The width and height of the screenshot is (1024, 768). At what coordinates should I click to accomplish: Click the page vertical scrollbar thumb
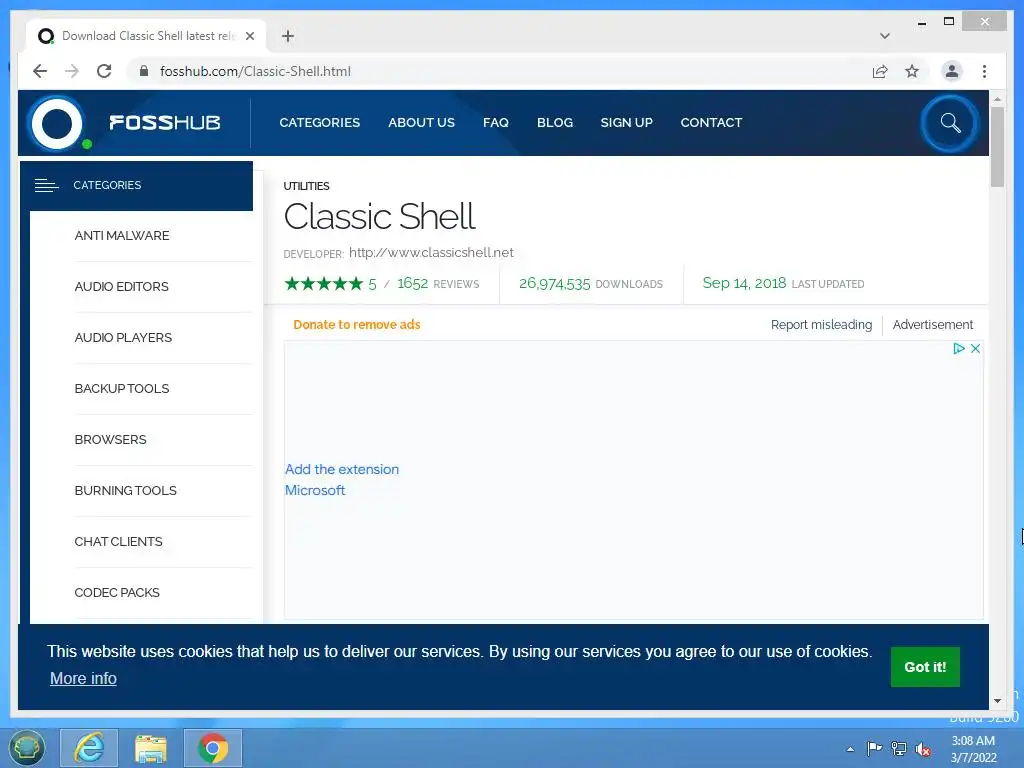click(997, 147)
